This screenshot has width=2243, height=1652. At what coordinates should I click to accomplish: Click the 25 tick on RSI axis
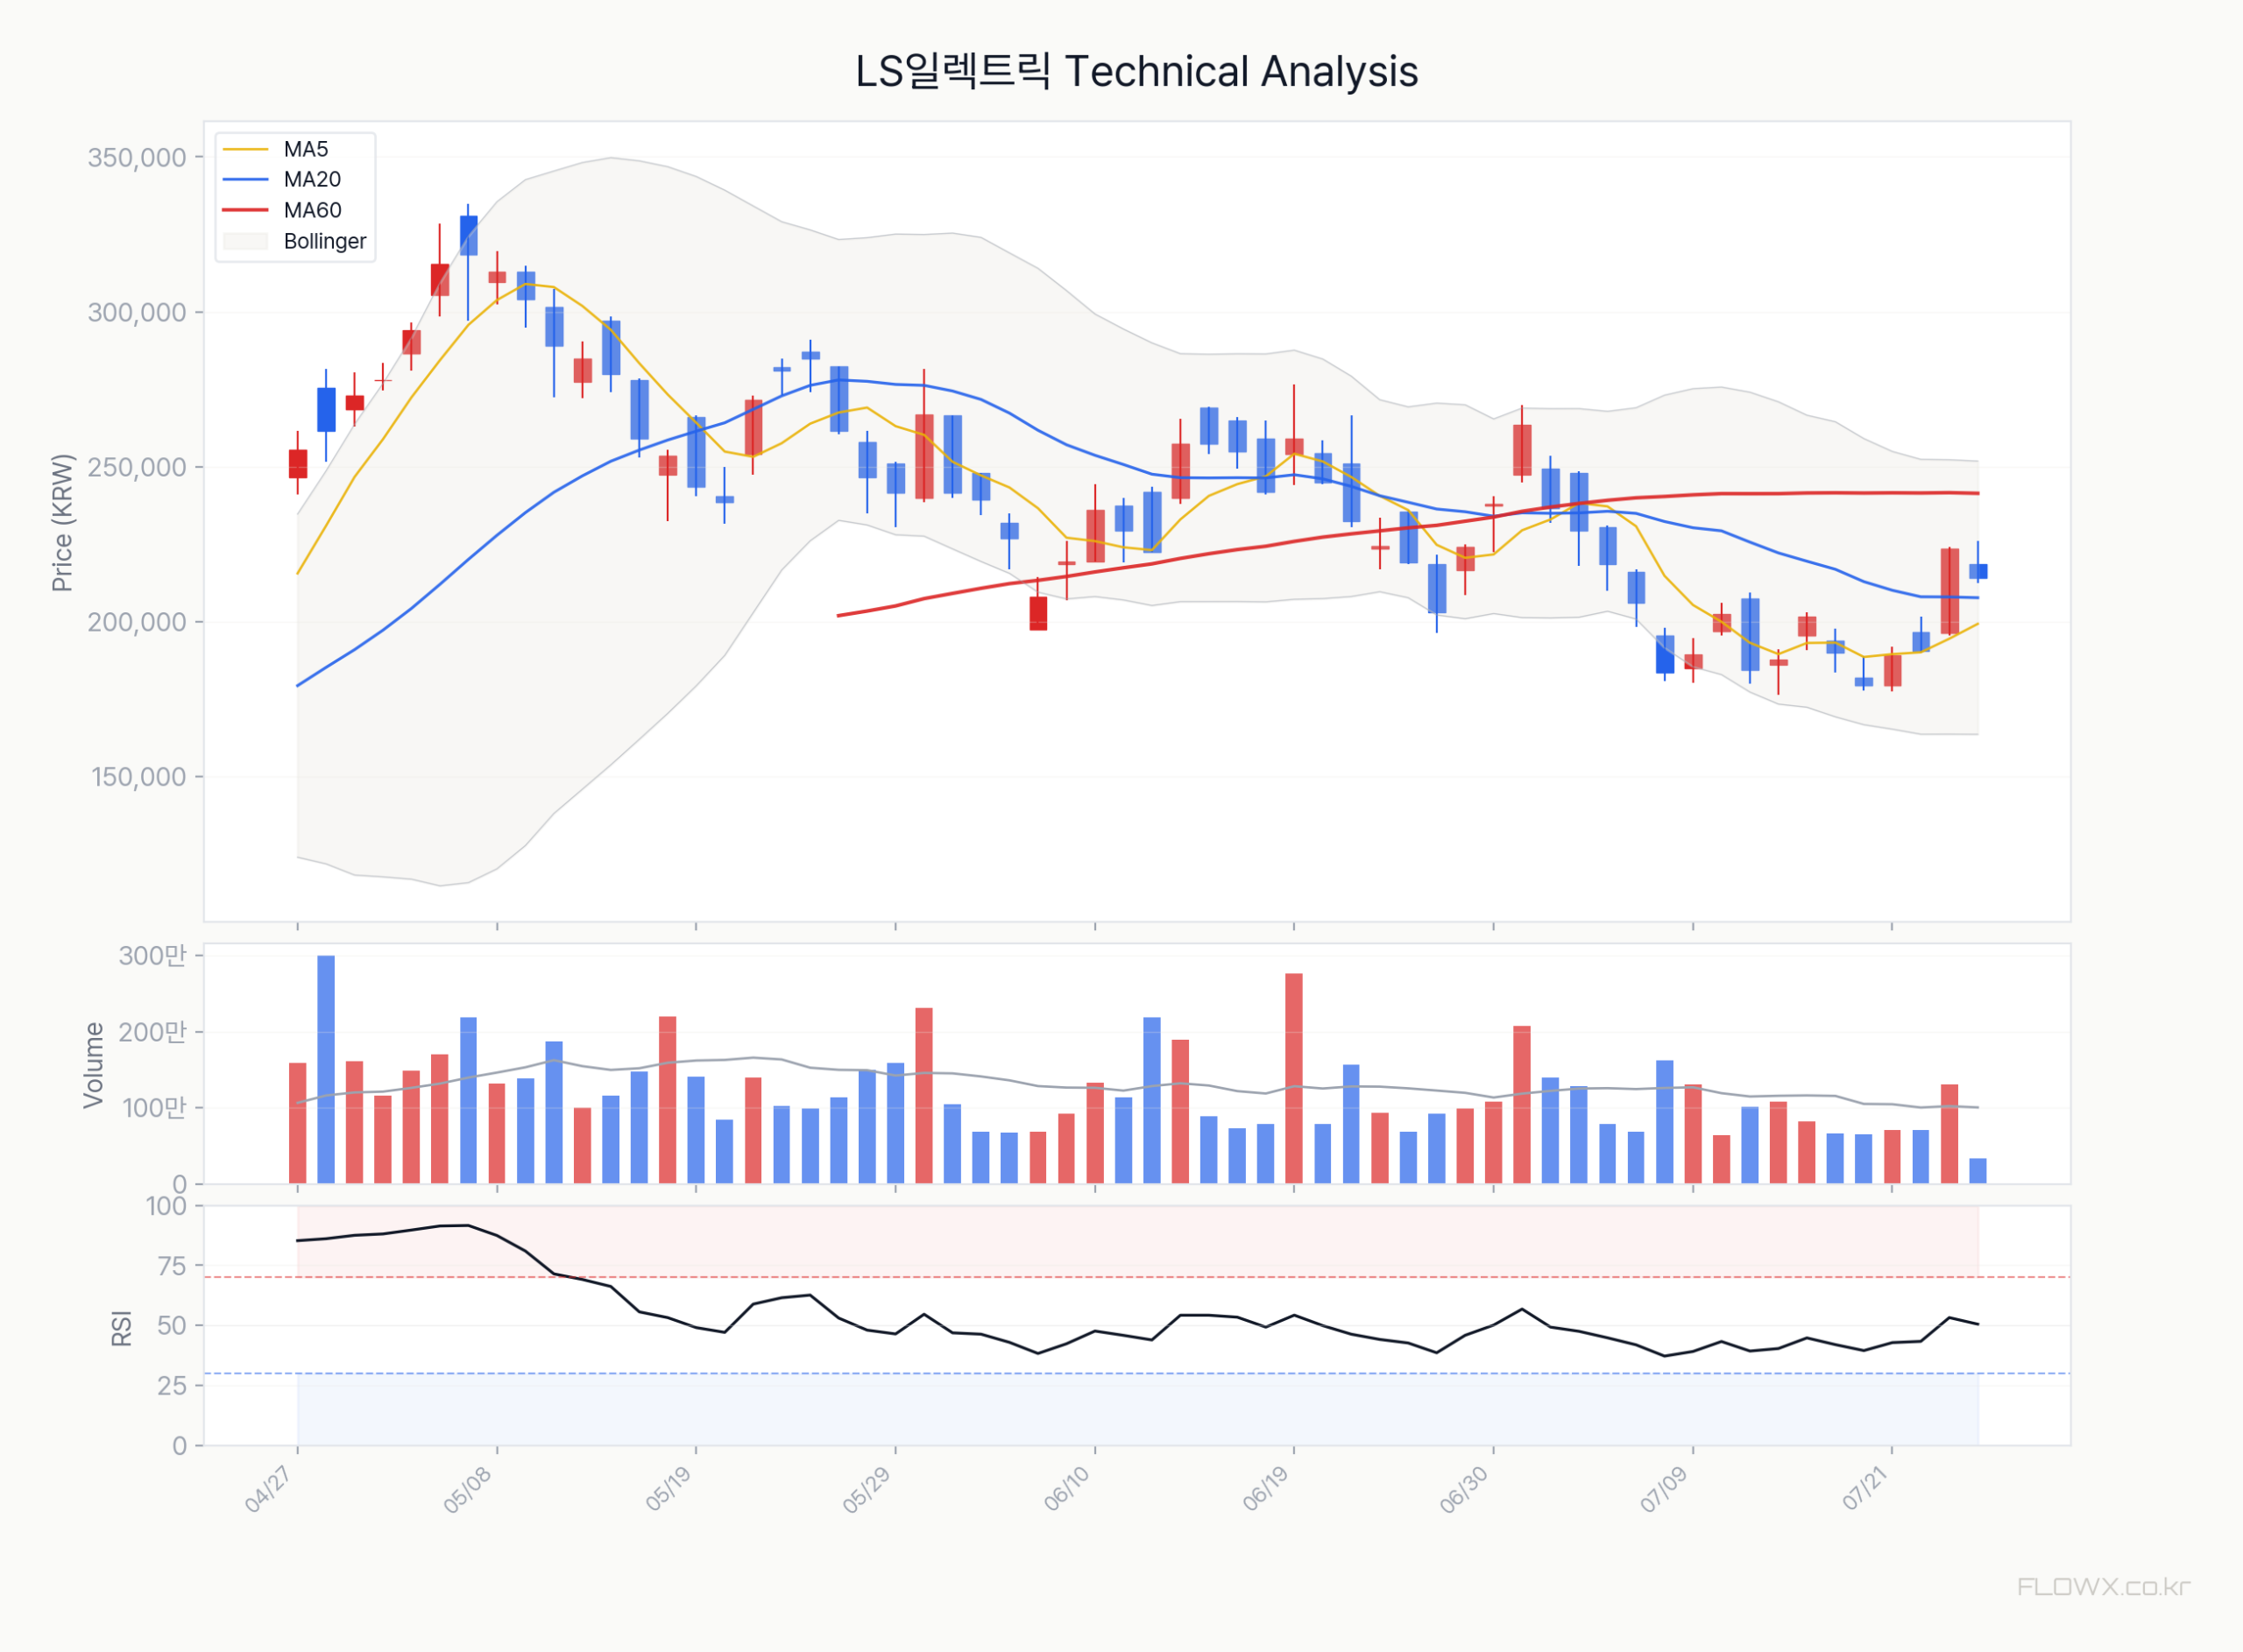[x=172, y=1386]
